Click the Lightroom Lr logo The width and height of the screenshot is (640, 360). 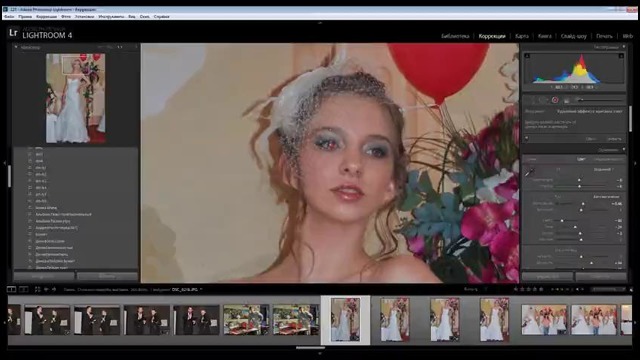(x=13, y=33)
